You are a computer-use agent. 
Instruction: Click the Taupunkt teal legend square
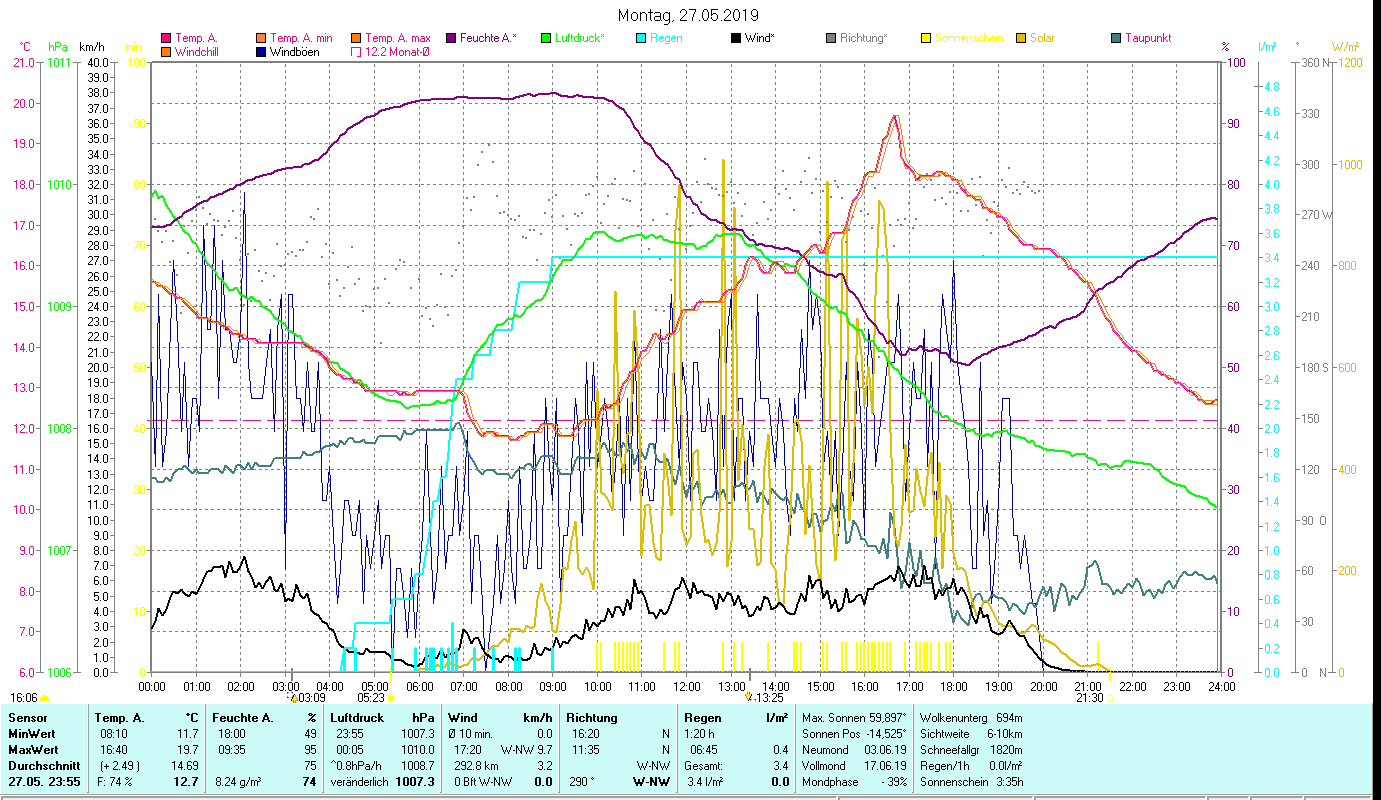tap(1116, 38)
